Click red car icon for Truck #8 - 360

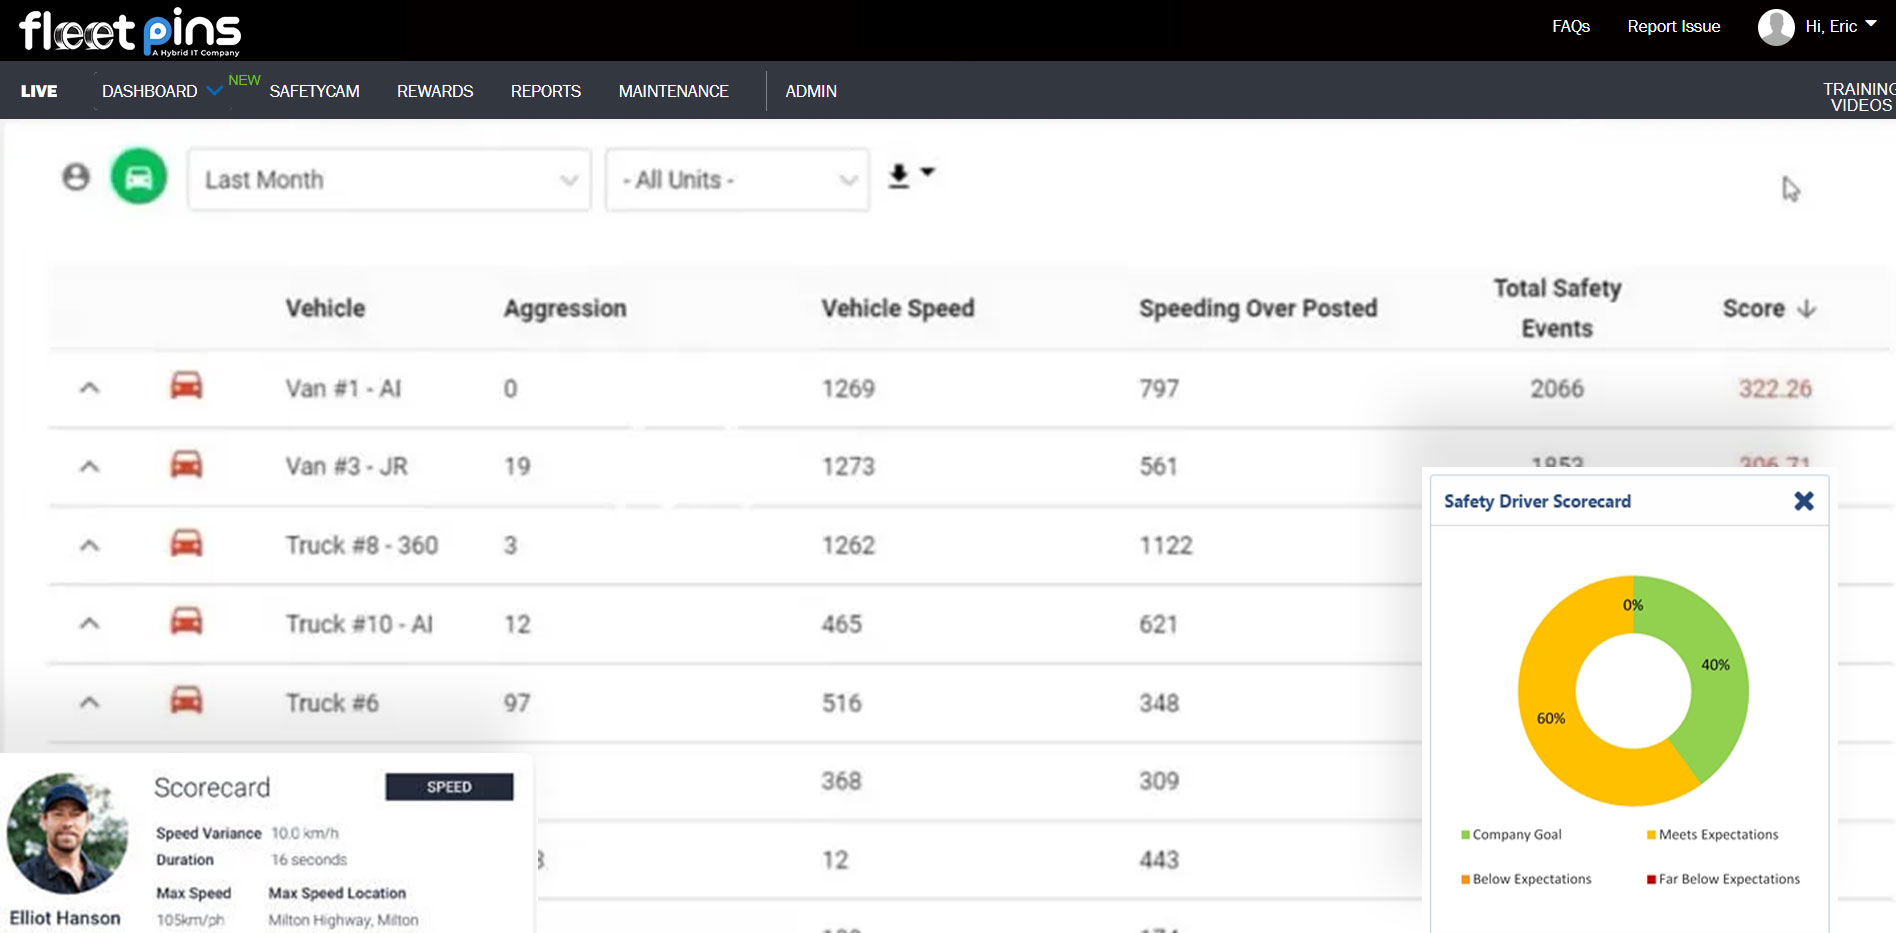pos(186,544)
